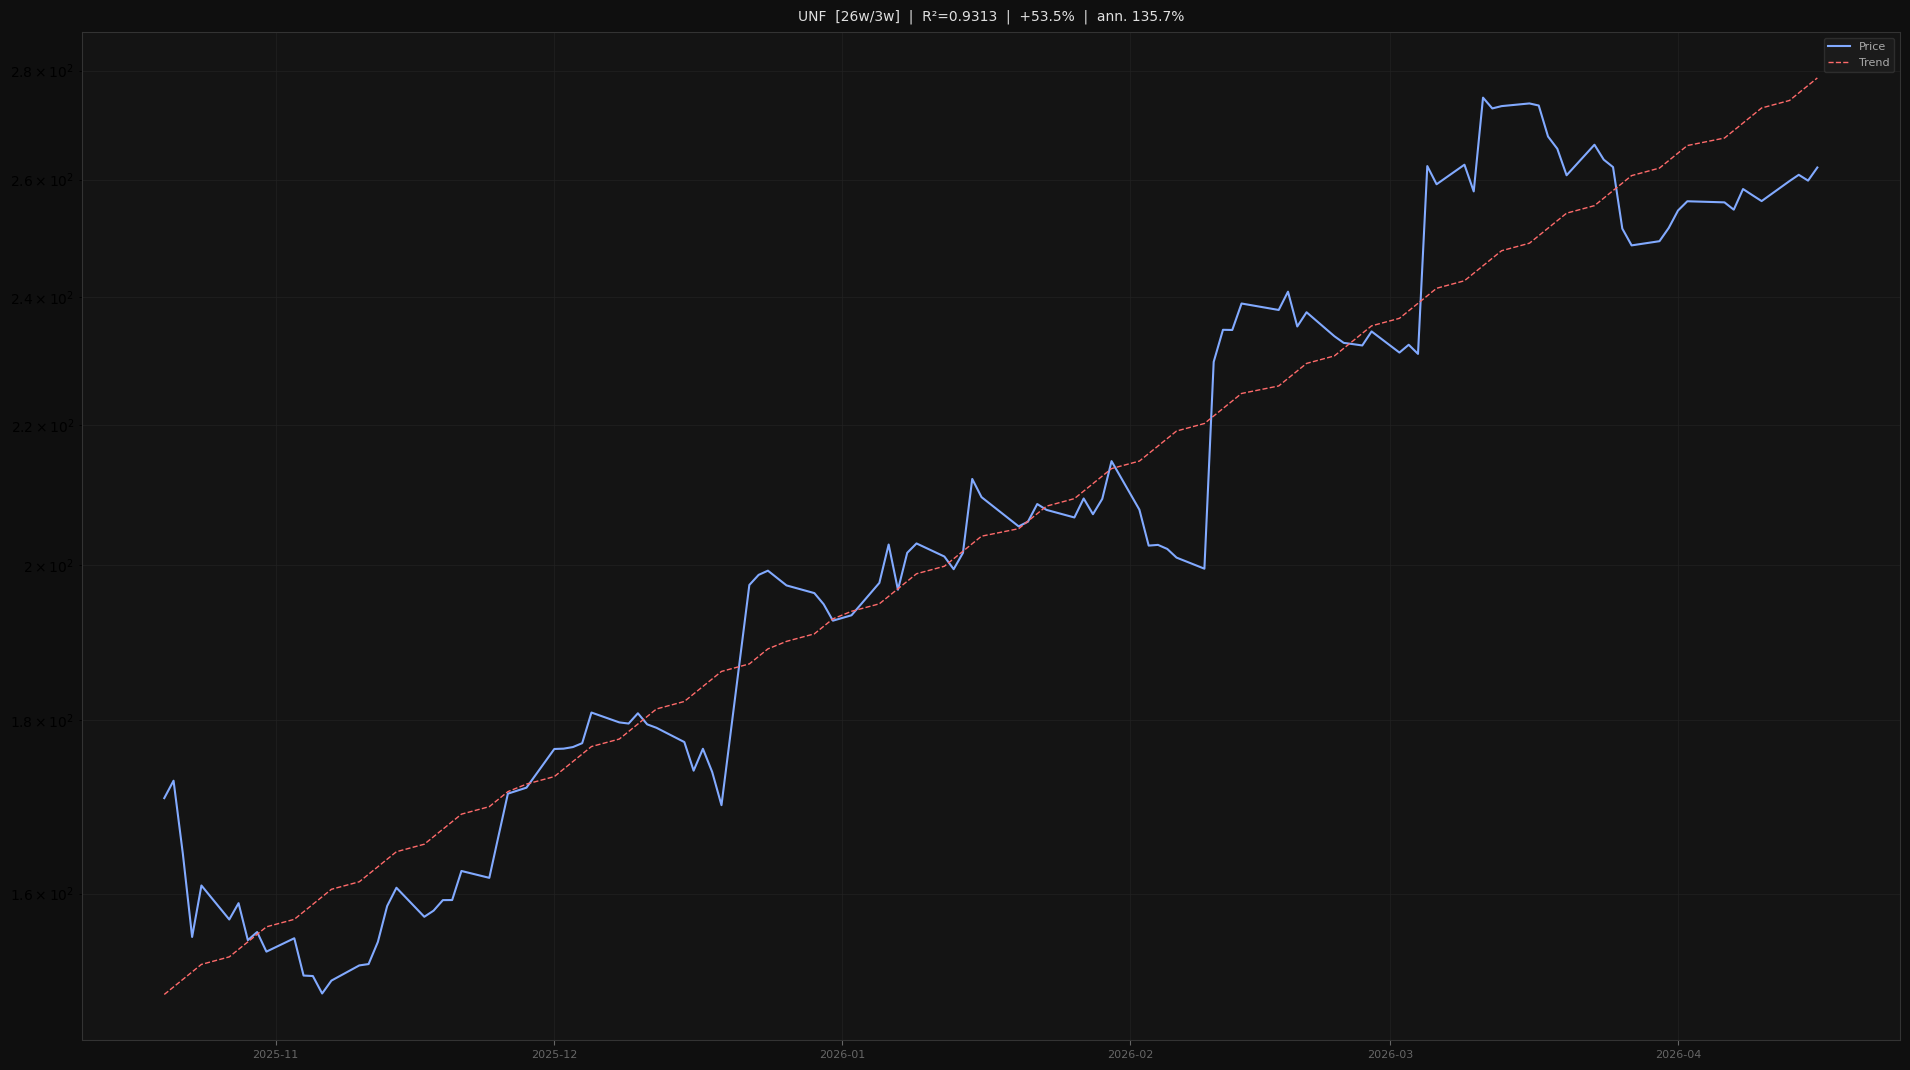Click the lowest point of the Price line
Screen dimensions: 1910x1070
click(x=322, y=991)
